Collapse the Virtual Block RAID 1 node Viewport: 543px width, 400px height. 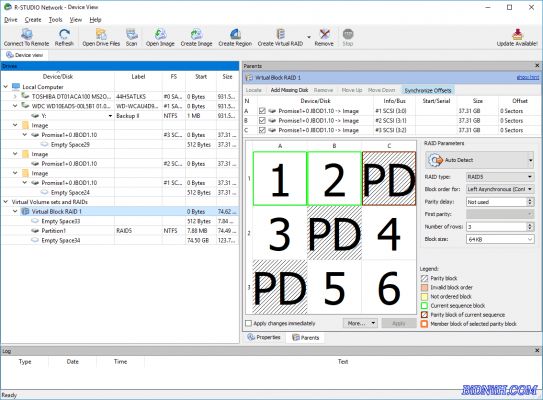pyautogui.click(x=15, y=211)
